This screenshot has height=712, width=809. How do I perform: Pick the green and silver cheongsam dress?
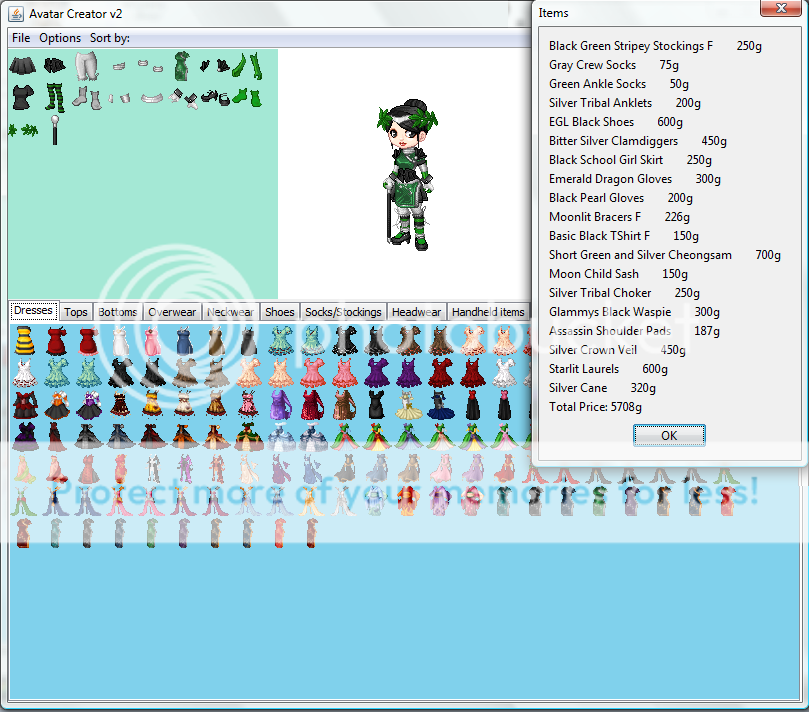coord(181,67)
